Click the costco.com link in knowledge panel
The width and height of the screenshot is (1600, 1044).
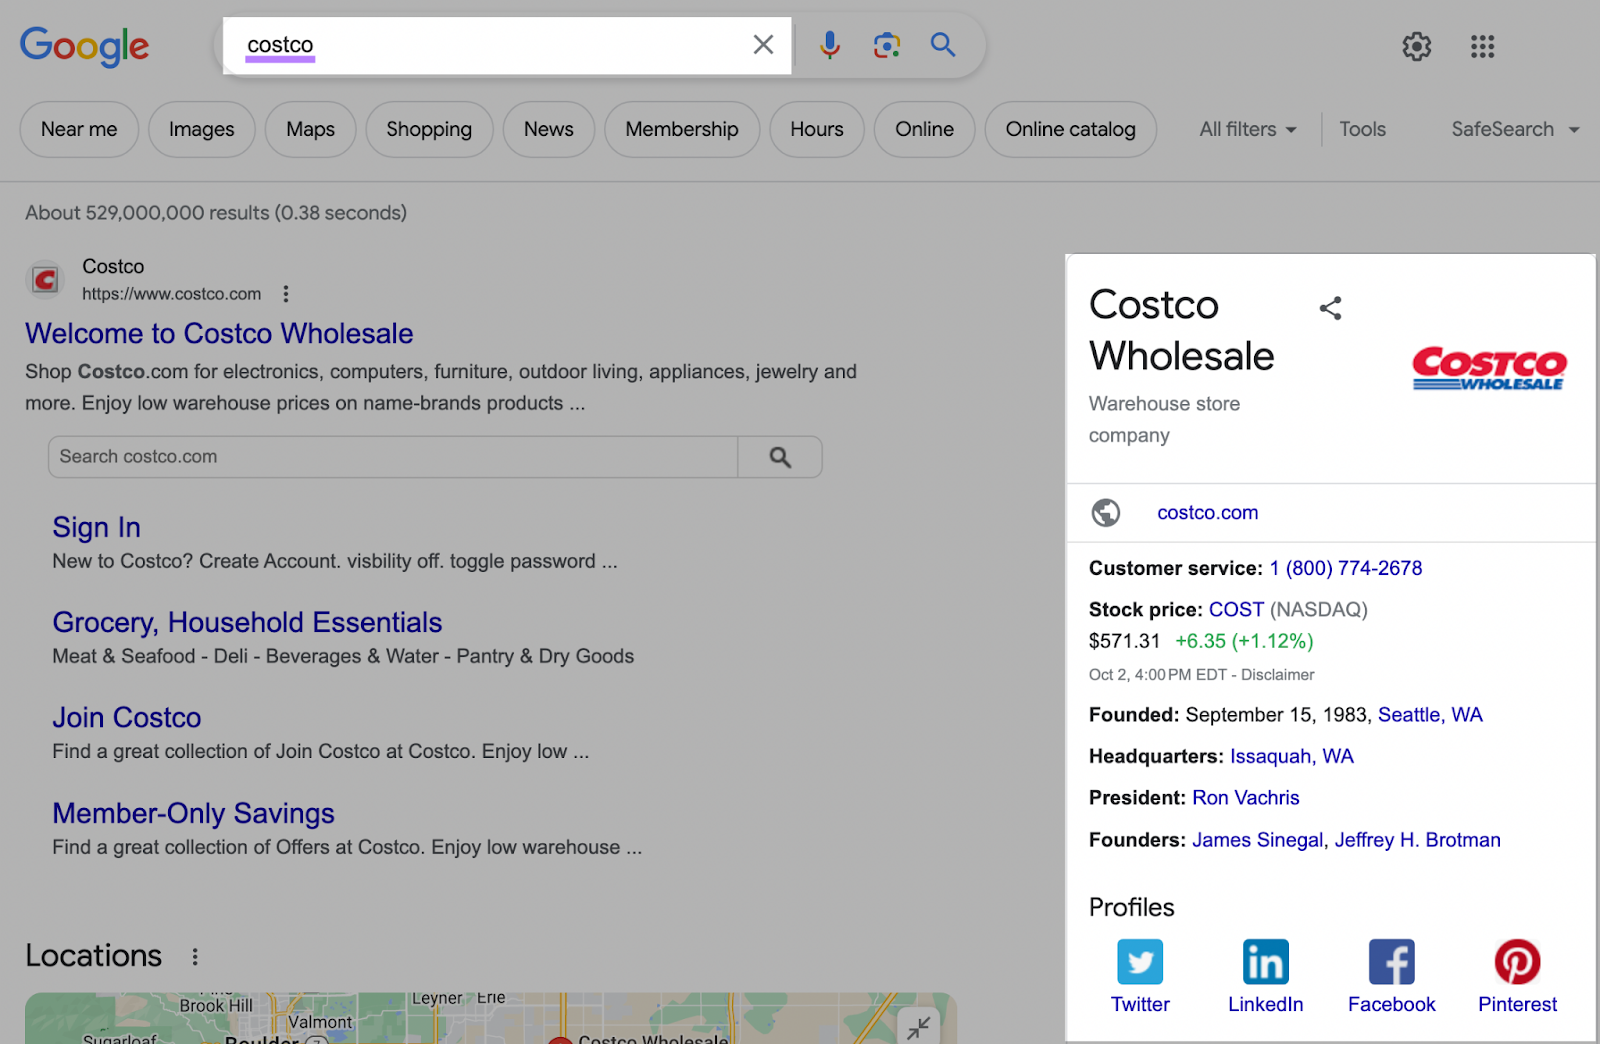[1208, 512]
